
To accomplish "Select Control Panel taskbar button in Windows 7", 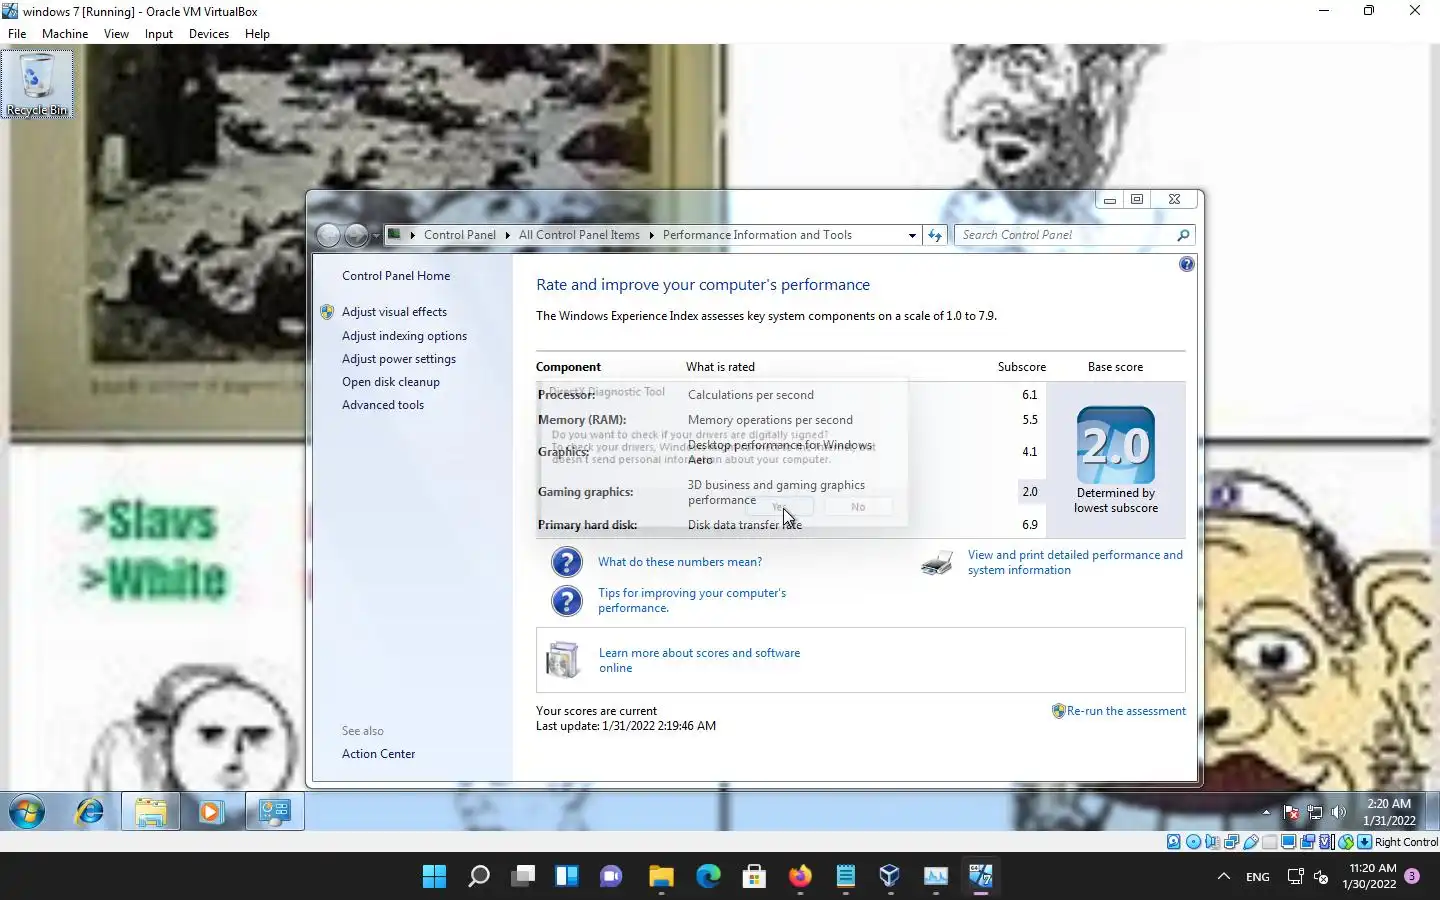I will pyautogui.click(x=274, y=812).
